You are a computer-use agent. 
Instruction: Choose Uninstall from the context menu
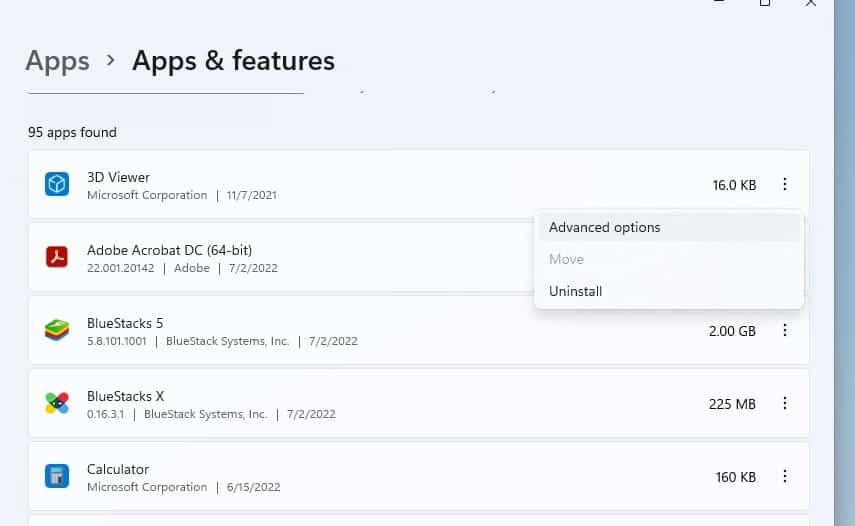click(x=575, y=291)
